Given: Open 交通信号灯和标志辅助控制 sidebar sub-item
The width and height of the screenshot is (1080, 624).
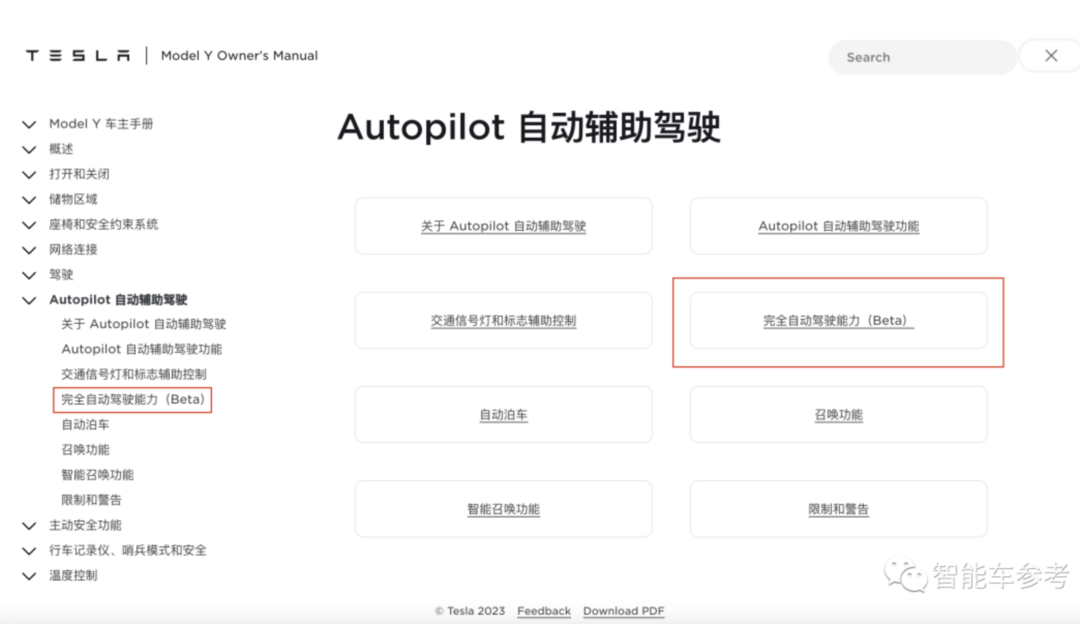Looking at the screenshot, I should point(134,374).
